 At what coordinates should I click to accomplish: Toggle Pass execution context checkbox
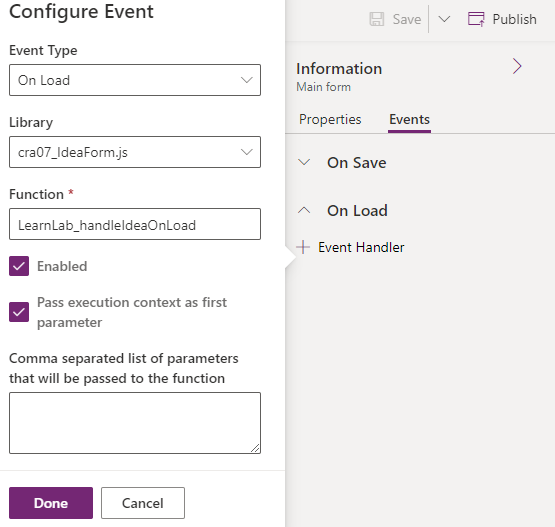tap(19, 312)
